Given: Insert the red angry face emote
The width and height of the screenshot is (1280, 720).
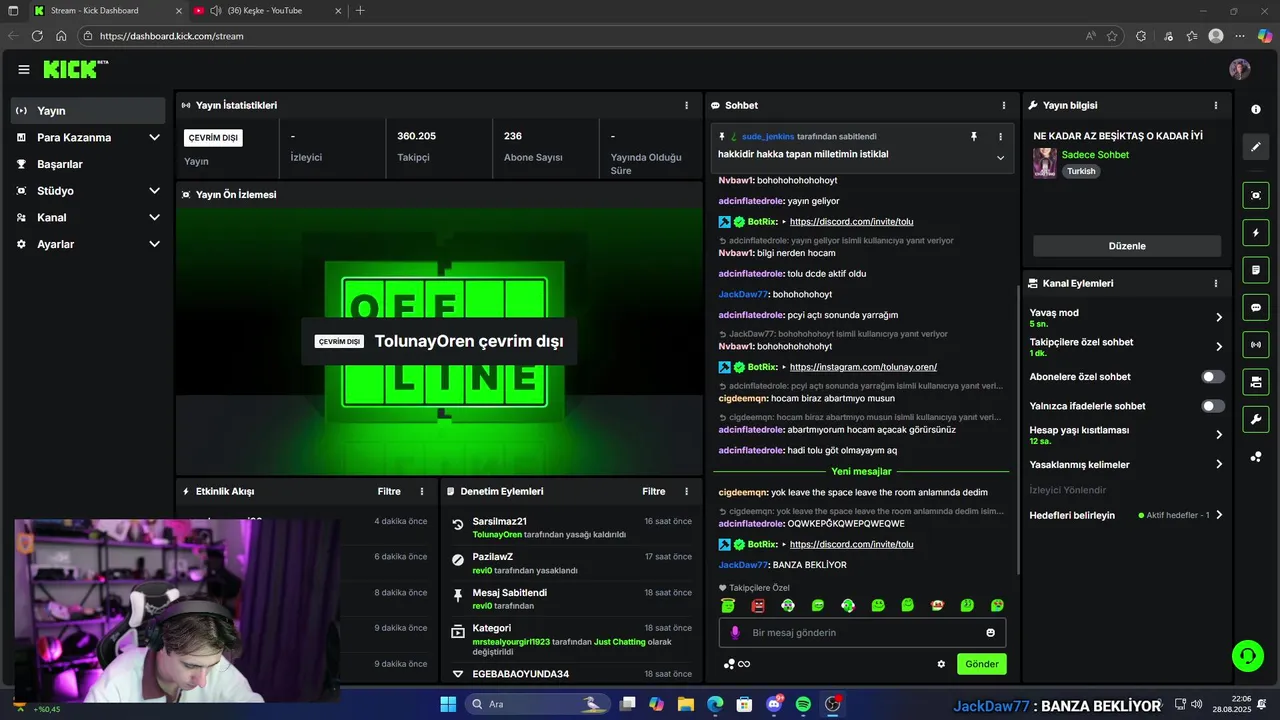Looking at the screenshot, I should pos(758,605).
